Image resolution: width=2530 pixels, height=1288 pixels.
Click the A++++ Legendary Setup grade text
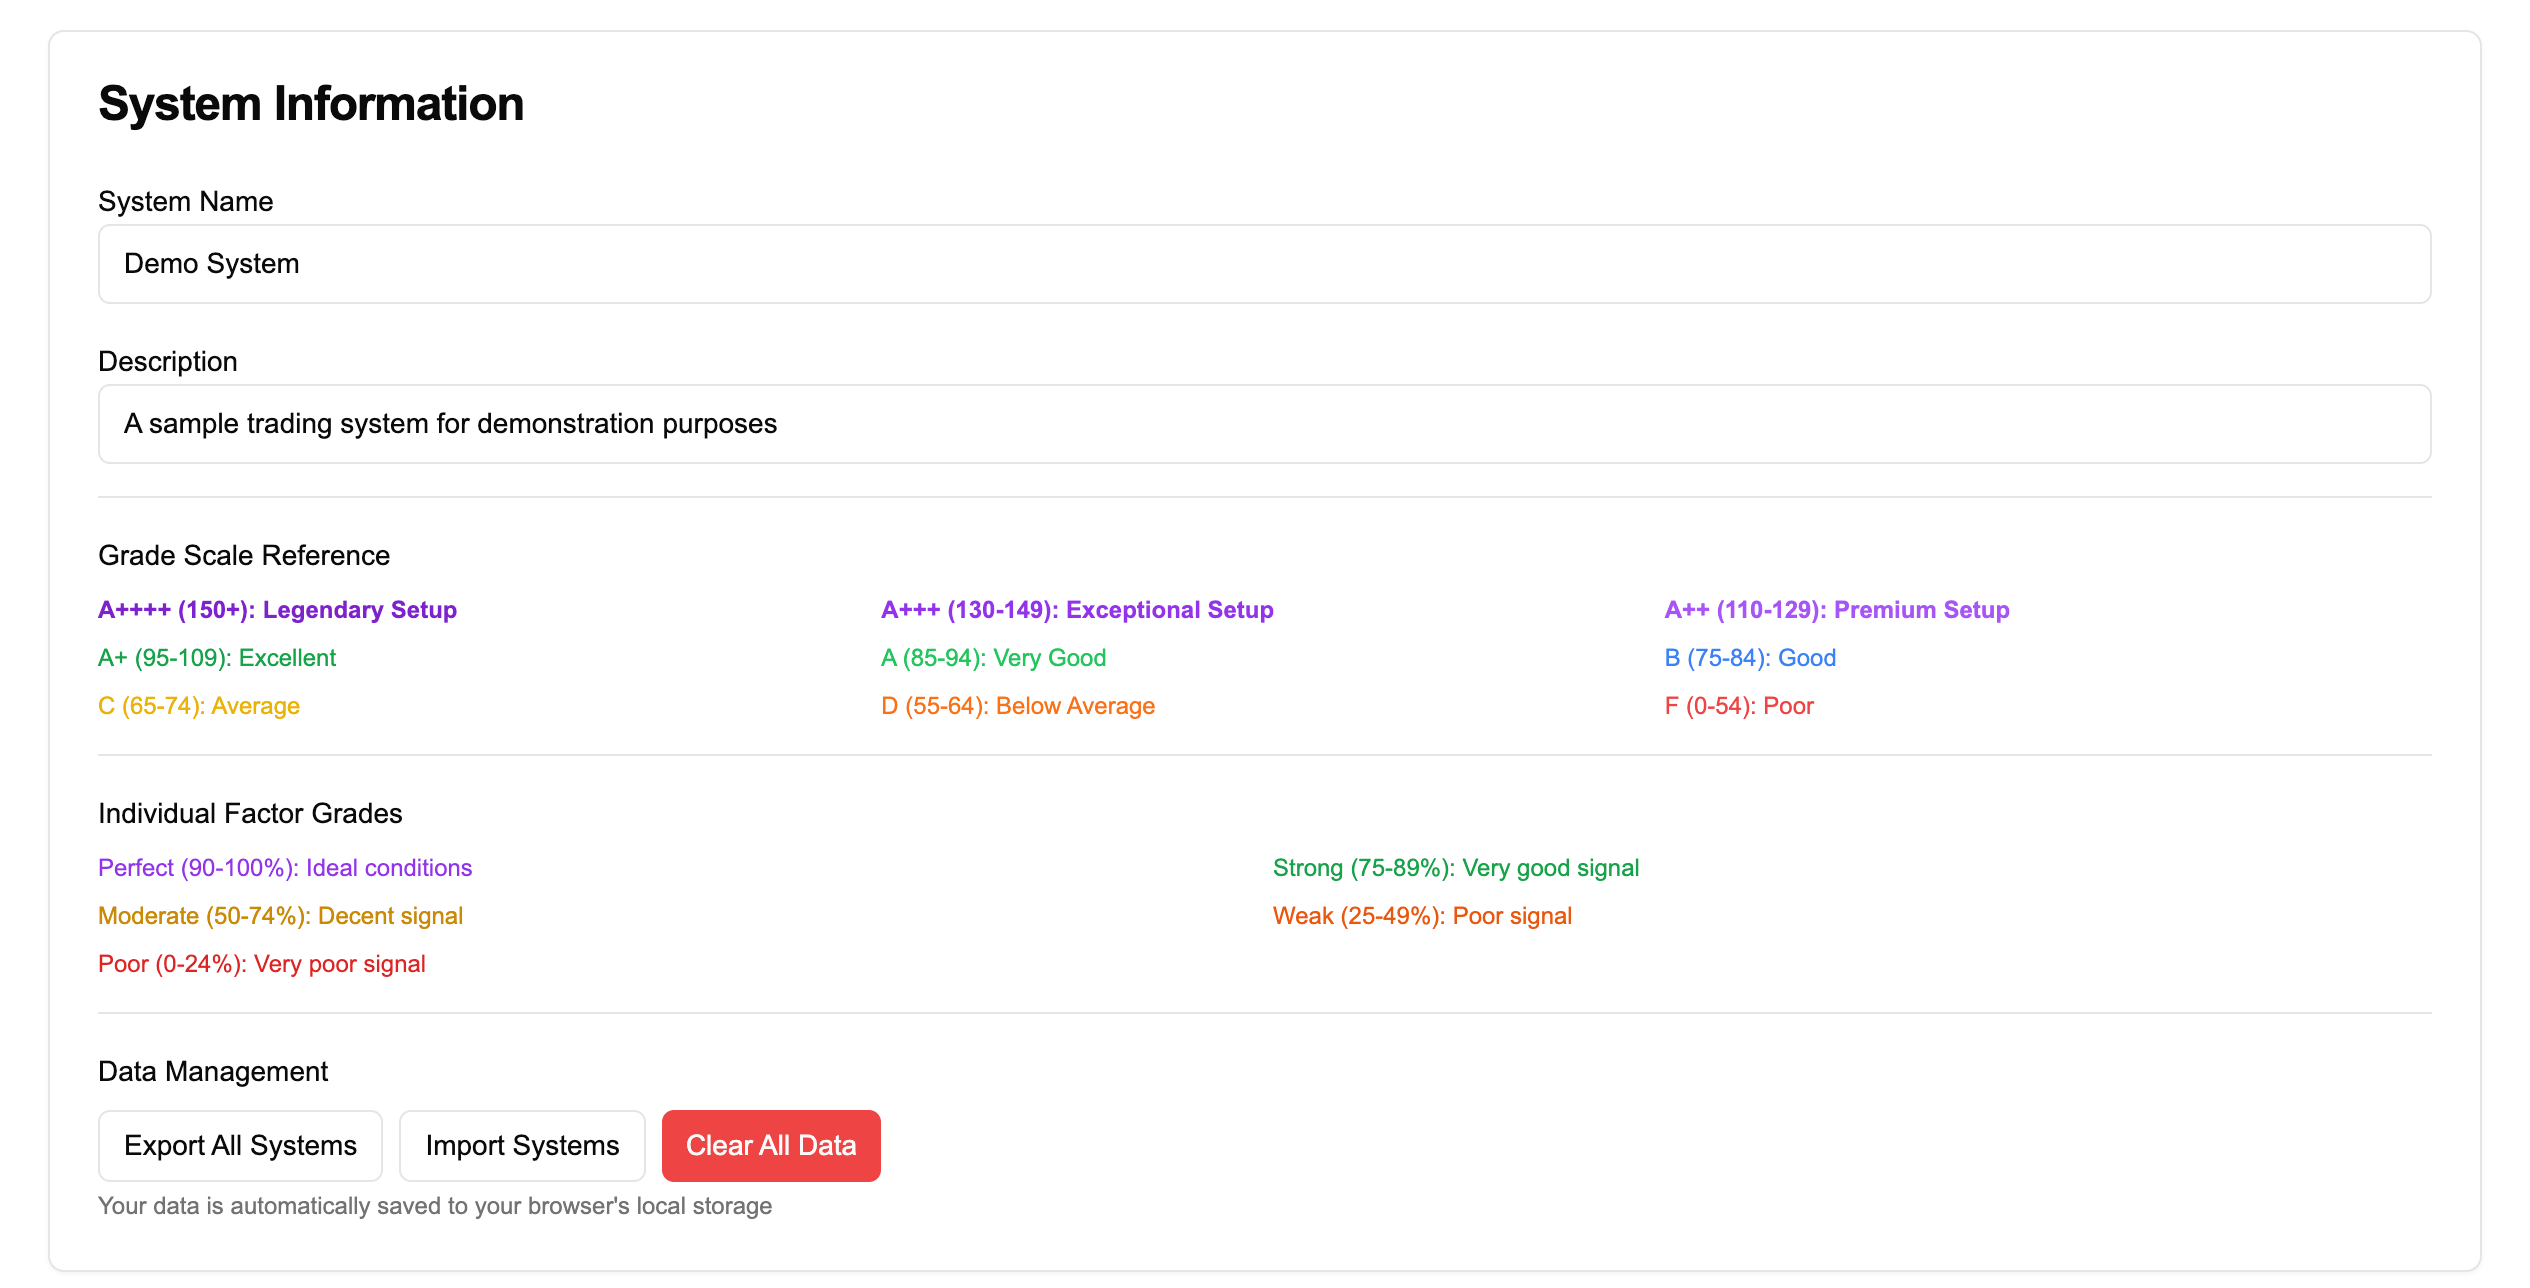pos(277,610)
